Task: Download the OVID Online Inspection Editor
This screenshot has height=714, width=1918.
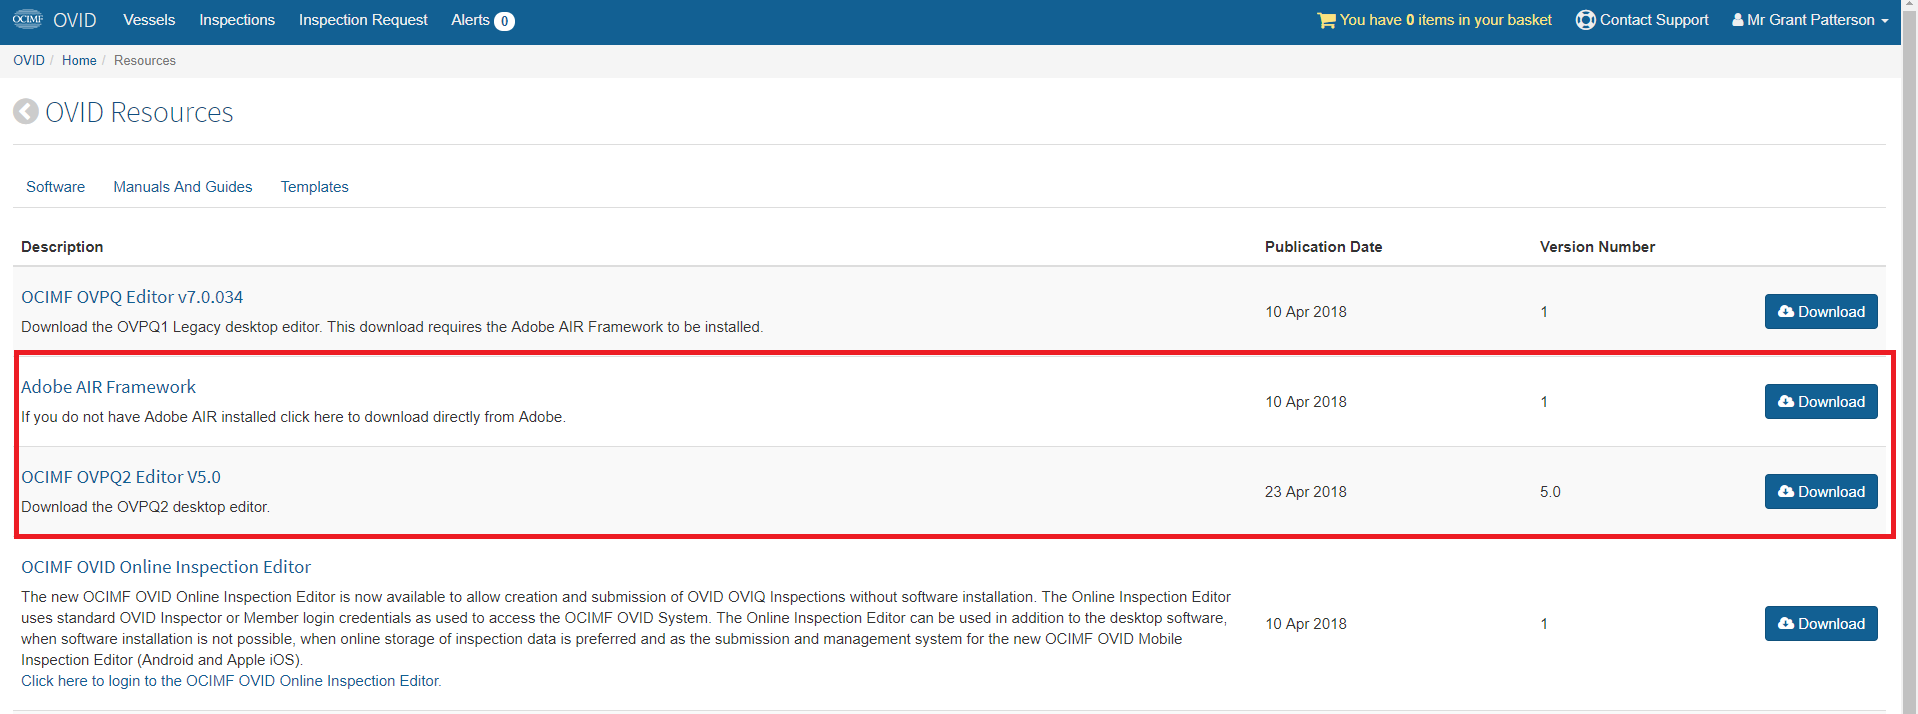Action: [x=1821, y=623]
